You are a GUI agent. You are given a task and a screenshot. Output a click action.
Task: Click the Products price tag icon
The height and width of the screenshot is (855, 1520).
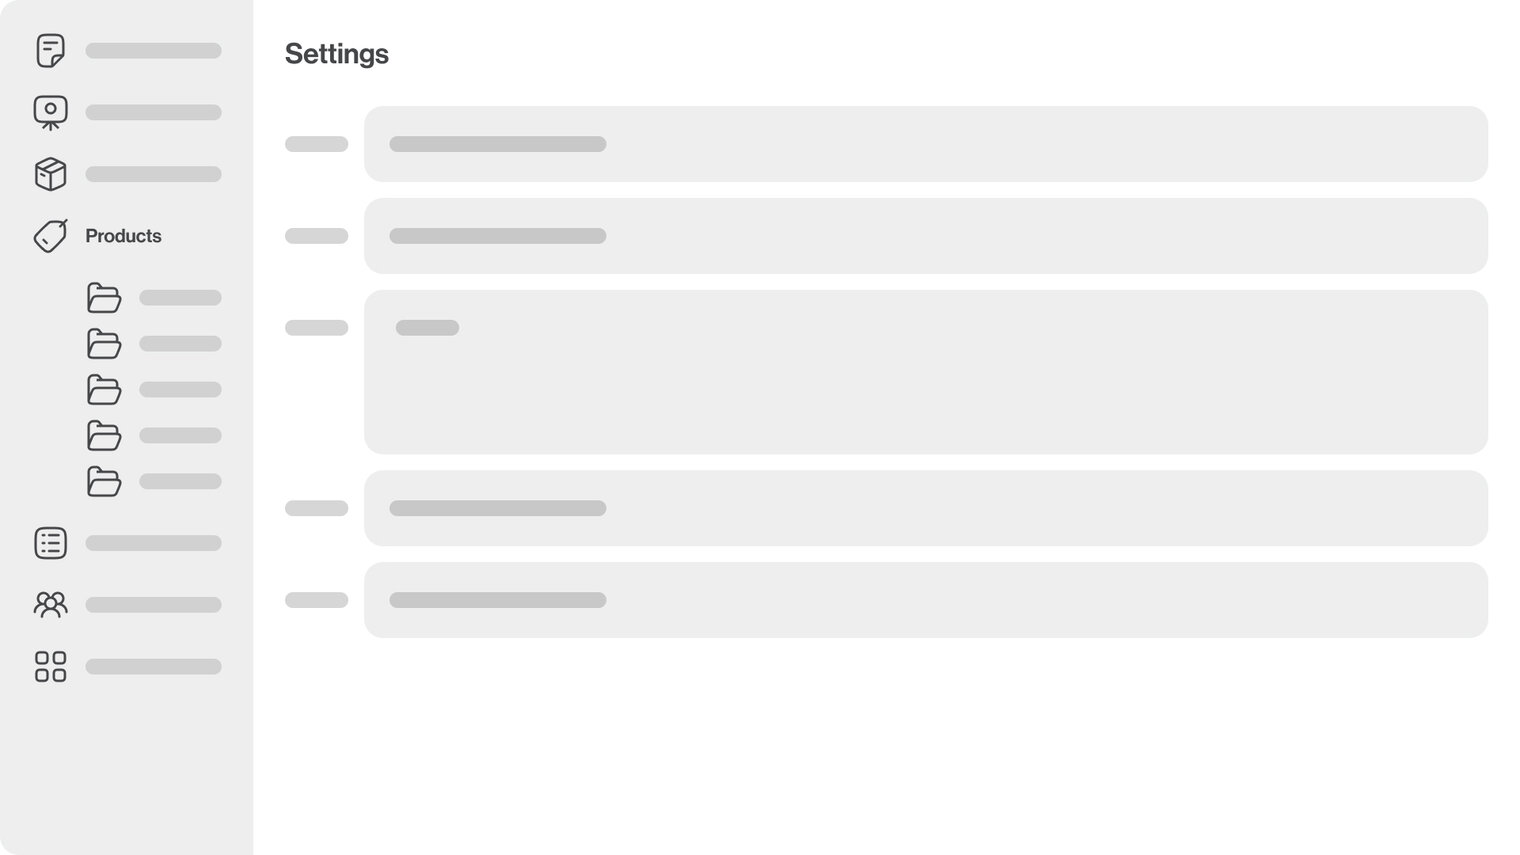pos(50,236)
